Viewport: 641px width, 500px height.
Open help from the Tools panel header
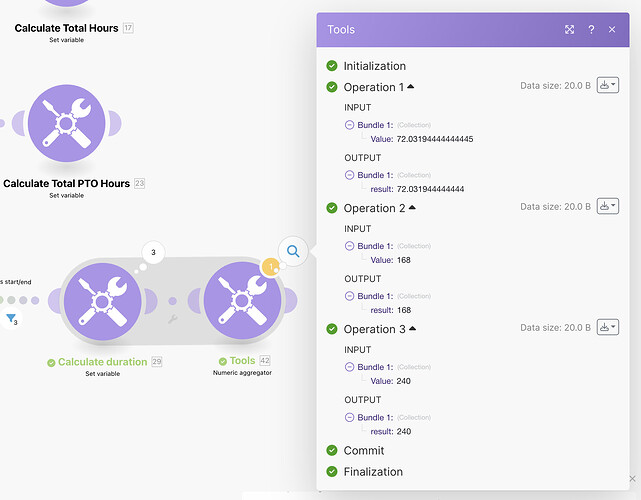(591, 30)
